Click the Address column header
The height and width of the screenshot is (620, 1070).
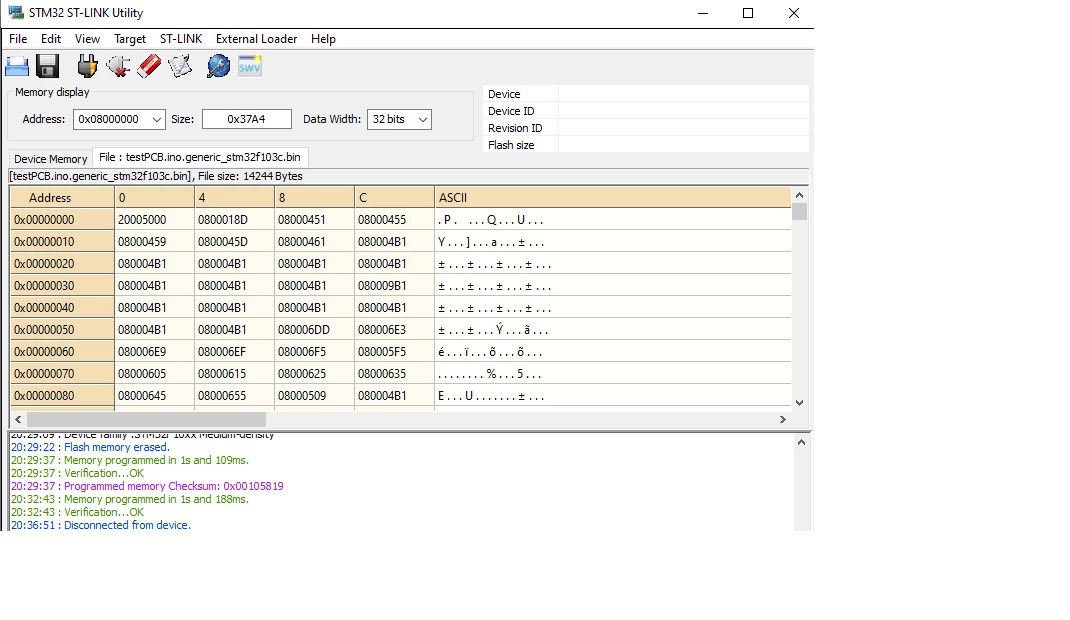[x=62, y=198]
